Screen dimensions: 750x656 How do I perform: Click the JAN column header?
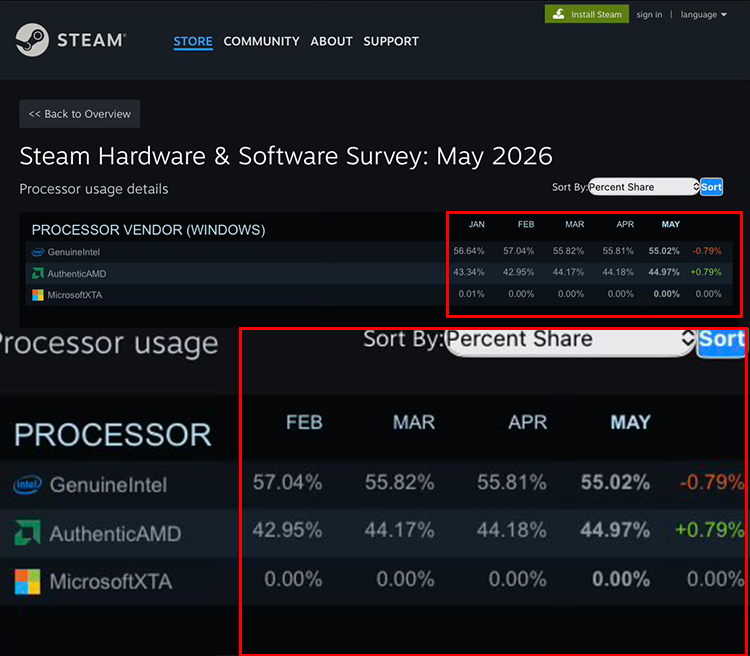476,224
